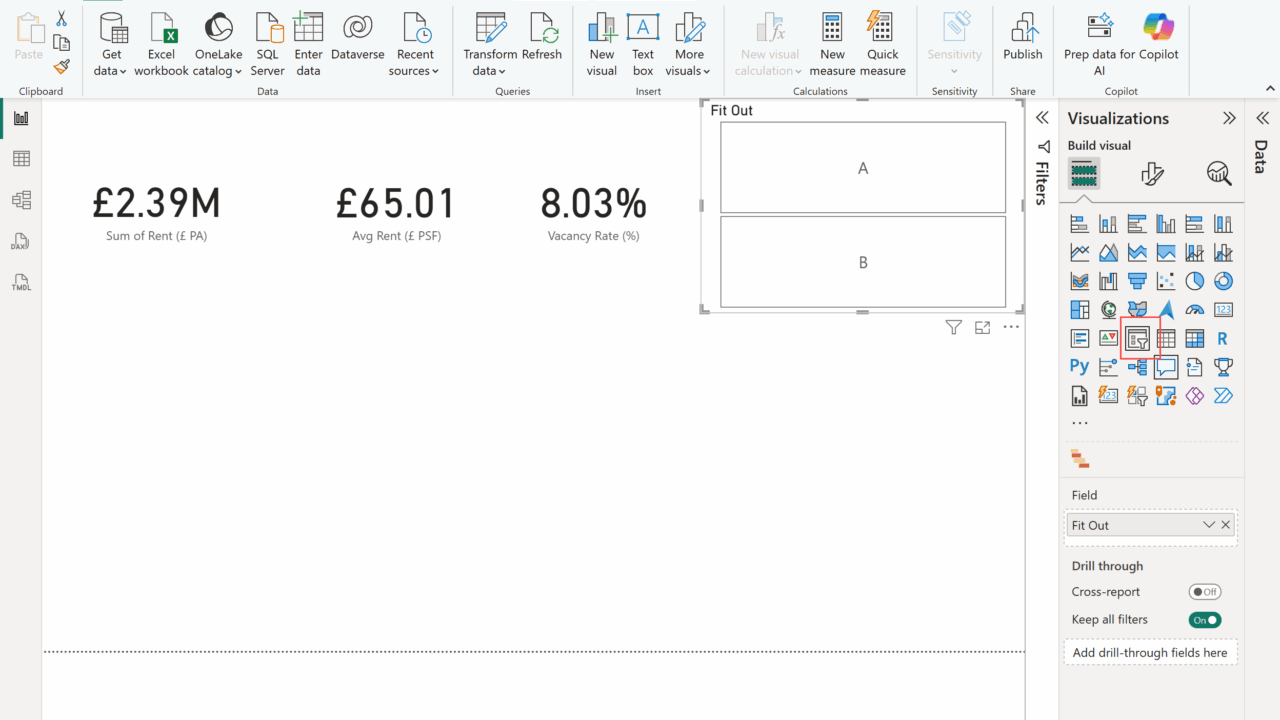Connect to SQL Server
Image resolution: width=1280 pixels, height=720 pixels.
click(x=268, y=44)
